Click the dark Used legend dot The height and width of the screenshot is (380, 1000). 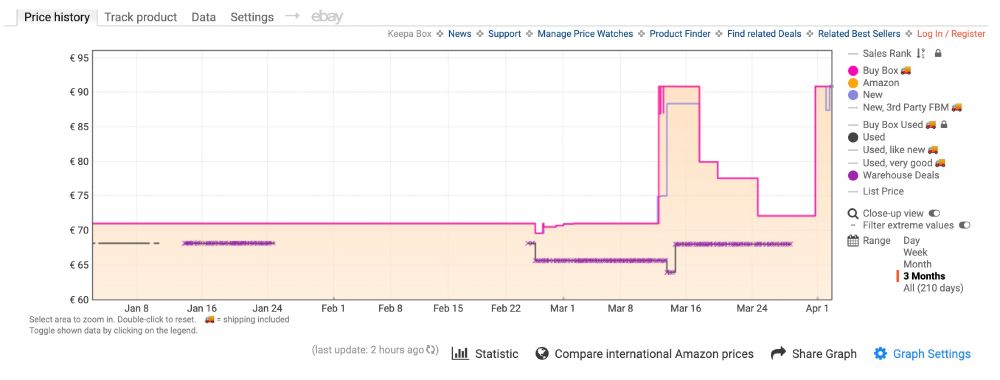pos(853,137)
